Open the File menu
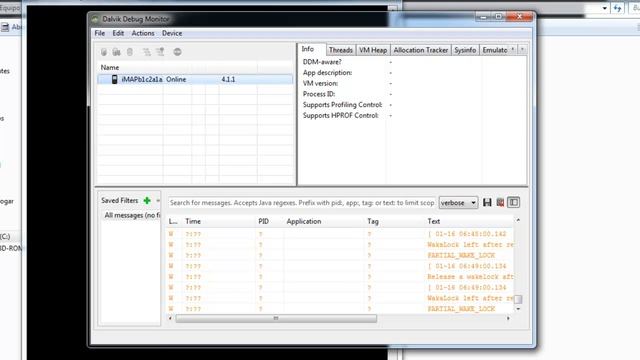The height and width of the screenshot is (360, 640). tap(100, 33)
